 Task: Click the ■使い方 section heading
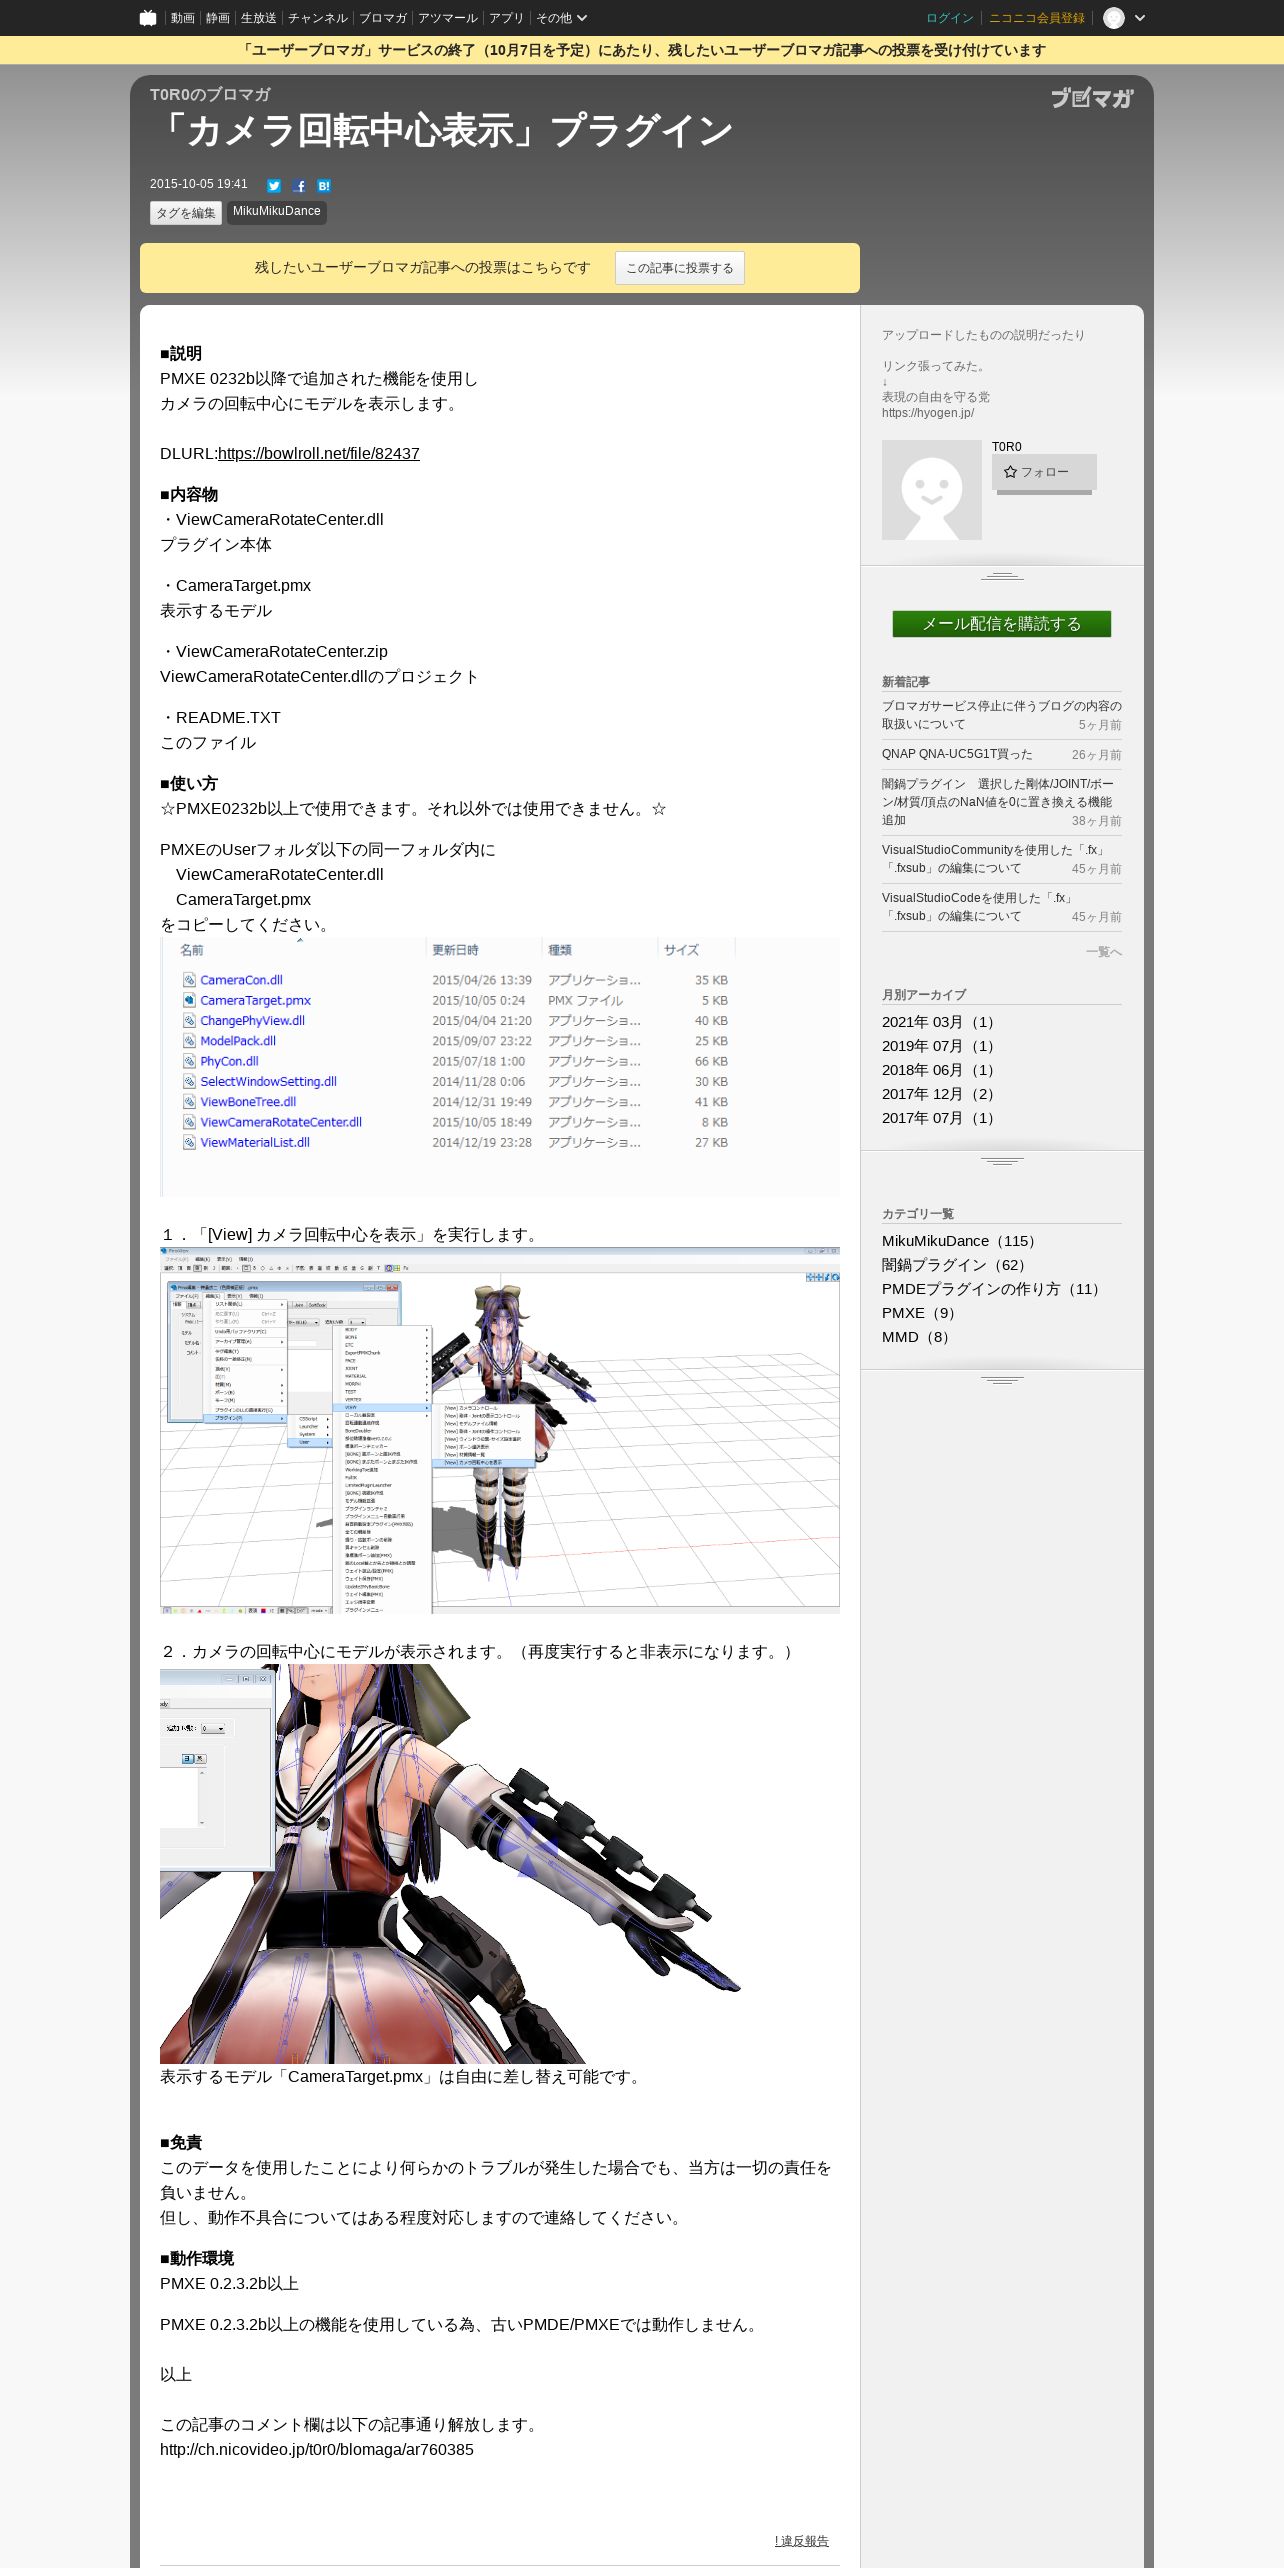point(189,784)
